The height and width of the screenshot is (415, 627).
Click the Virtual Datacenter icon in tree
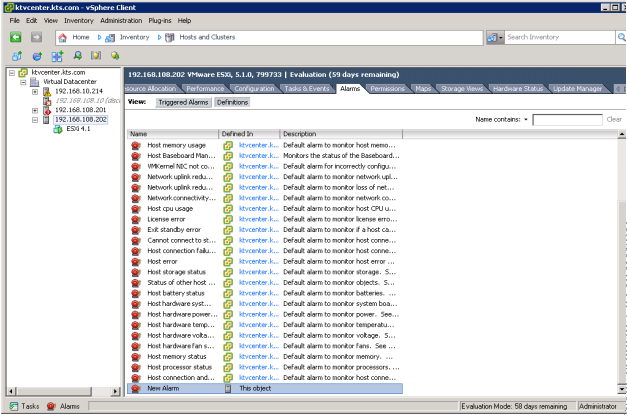tap(35, 82)
